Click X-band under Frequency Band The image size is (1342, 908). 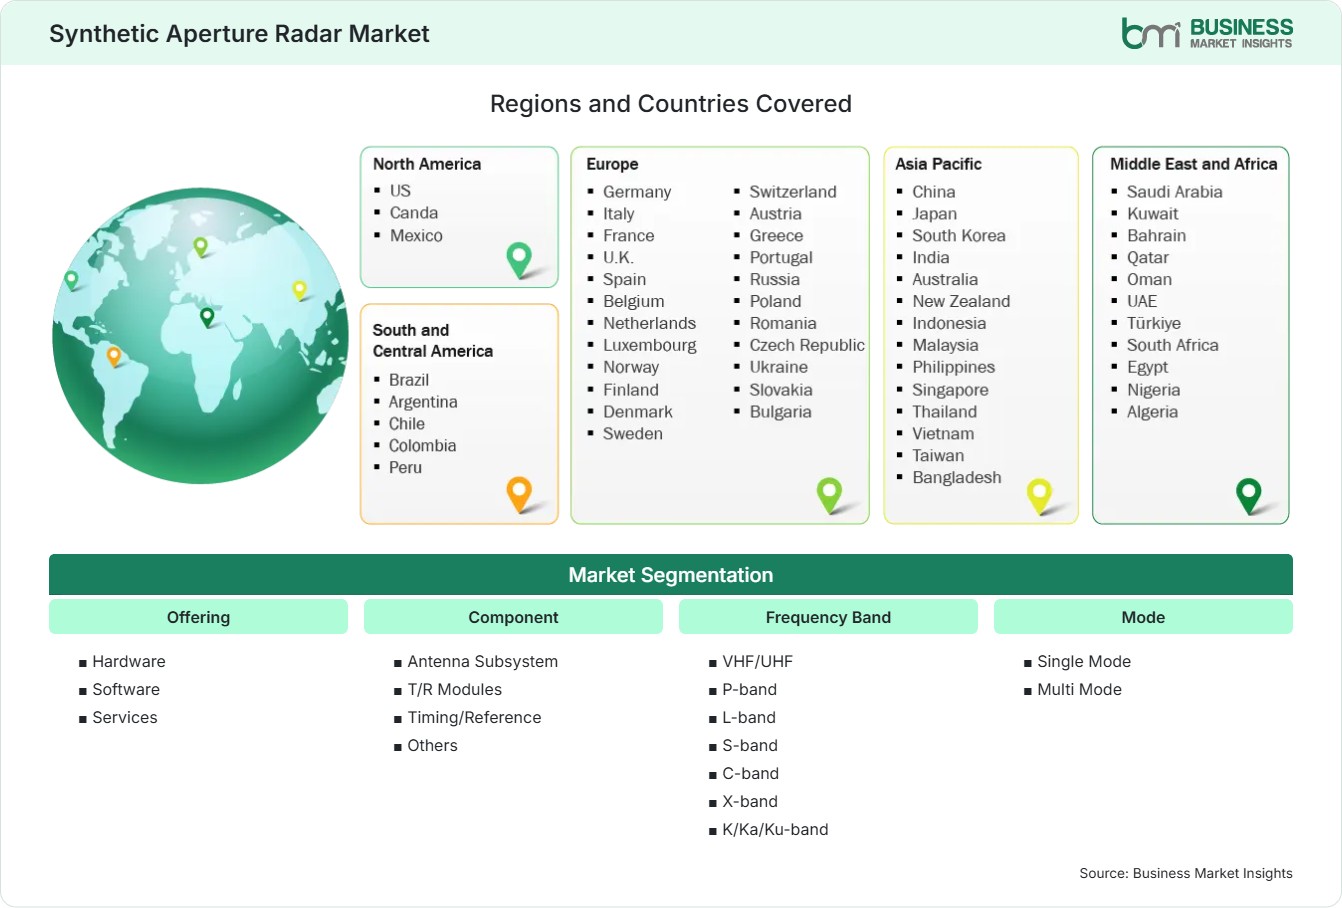click(x=750, y=802)
